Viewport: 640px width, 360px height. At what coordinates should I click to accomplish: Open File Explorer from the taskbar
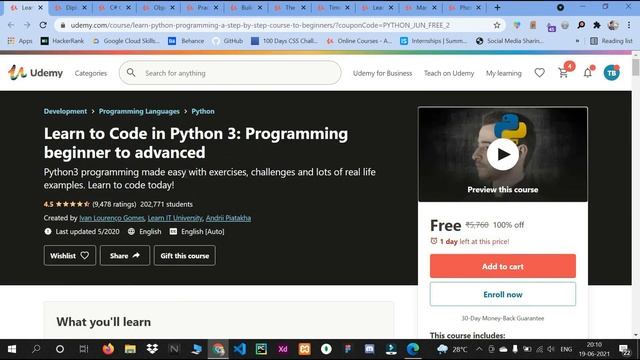tap(130, 349)
